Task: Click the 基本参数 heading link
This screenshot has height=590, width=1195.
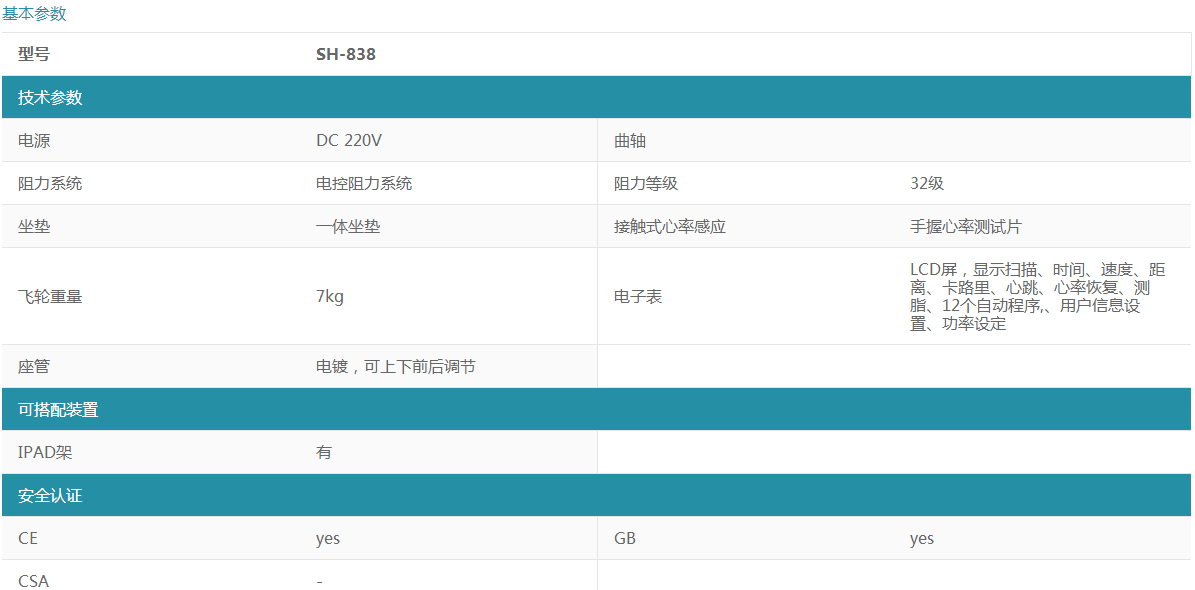Action: click(x=34, y=13)
